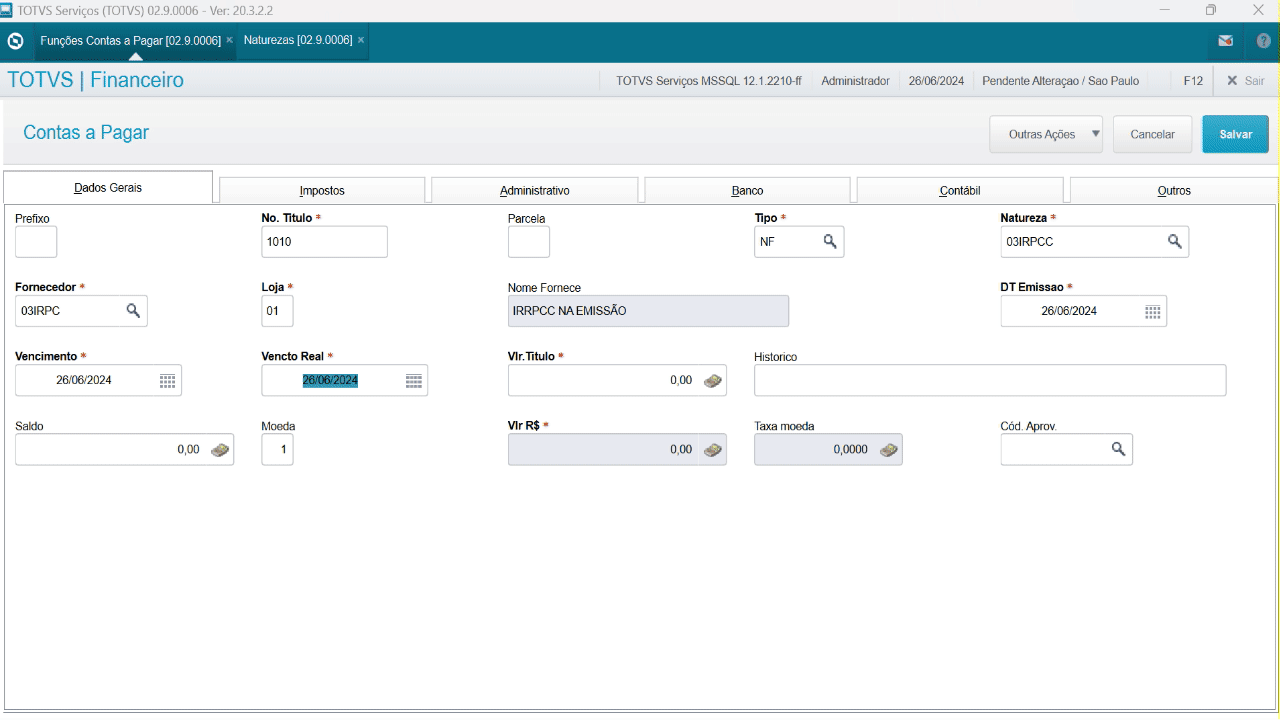
Task: Open calendar picker for DT Emissao
Action: (1153, 311)
